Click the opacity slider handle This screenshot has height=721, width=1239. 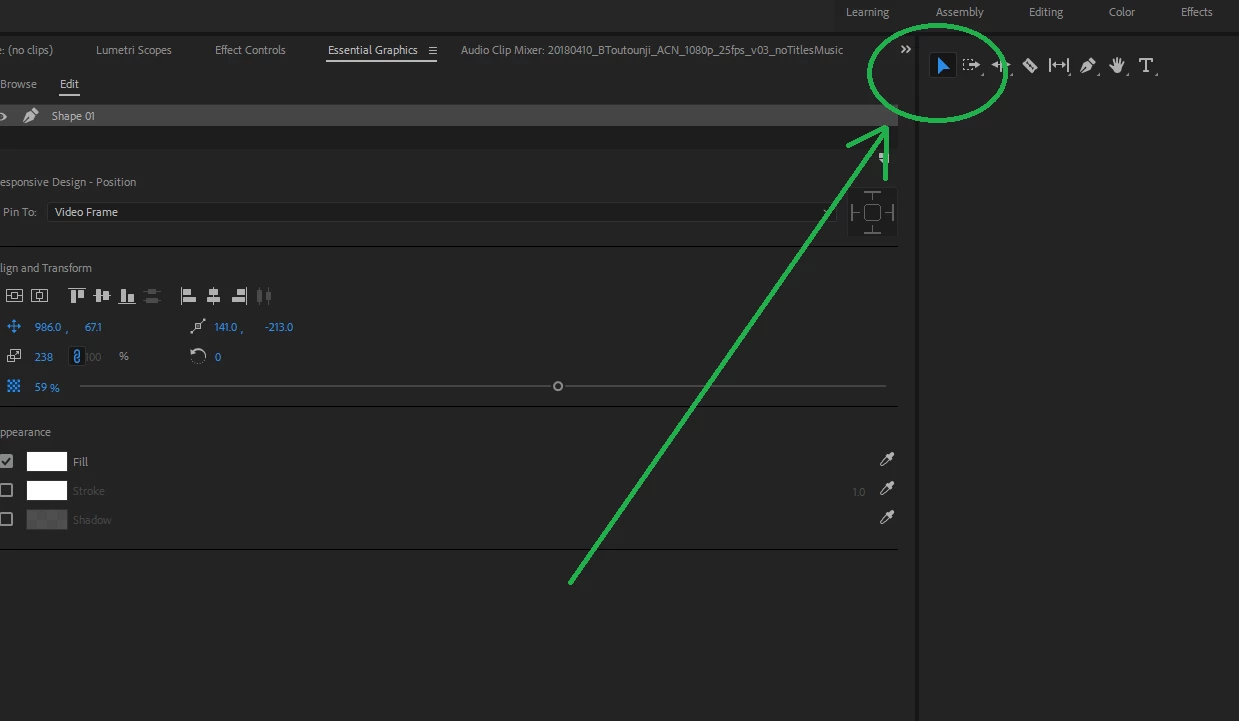(558, 386)
